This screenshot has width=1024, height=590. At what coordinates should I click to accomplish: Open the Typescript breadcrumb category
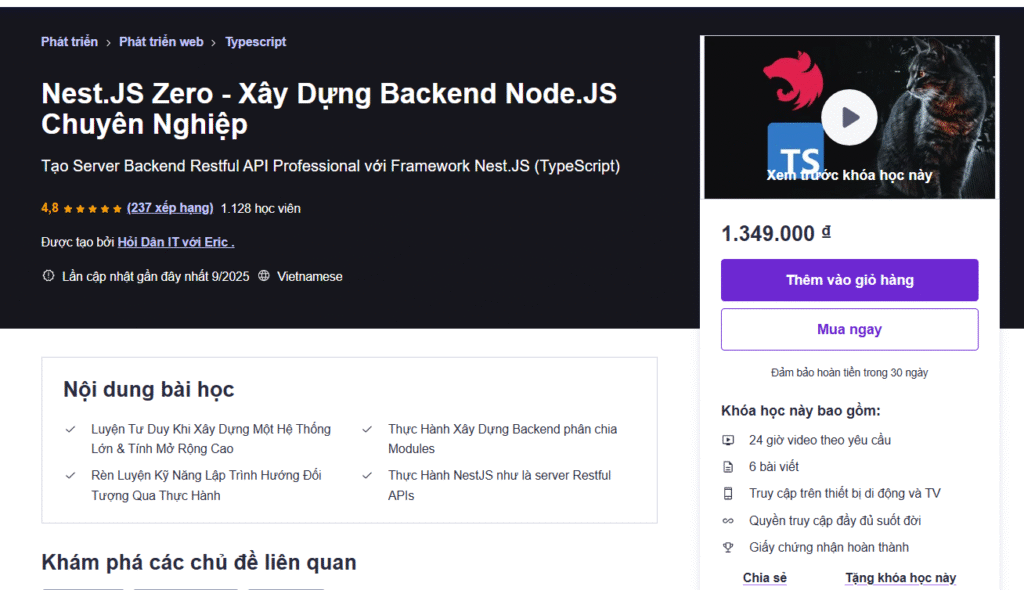pos(255,42)
